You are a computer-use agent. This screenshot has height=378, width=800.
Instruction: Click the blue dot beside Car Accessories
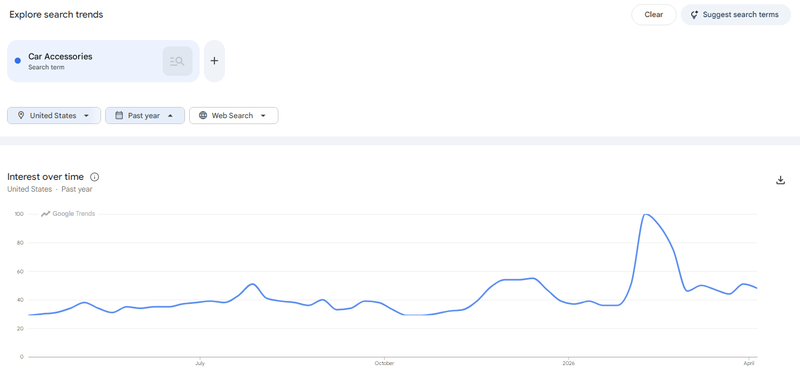tap(18, 61)
